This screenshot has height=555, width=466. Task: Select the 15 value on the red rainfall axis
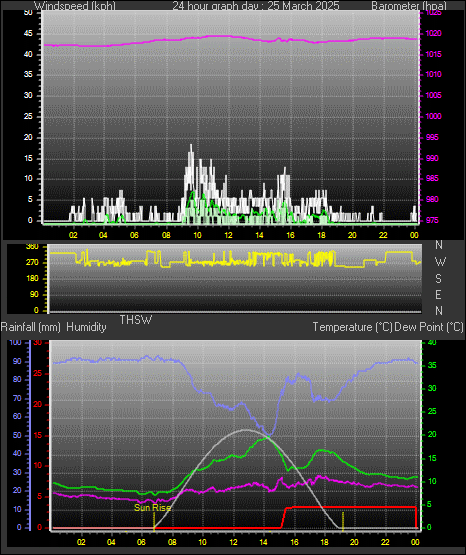pyautogui.click(x=38, y=436)
